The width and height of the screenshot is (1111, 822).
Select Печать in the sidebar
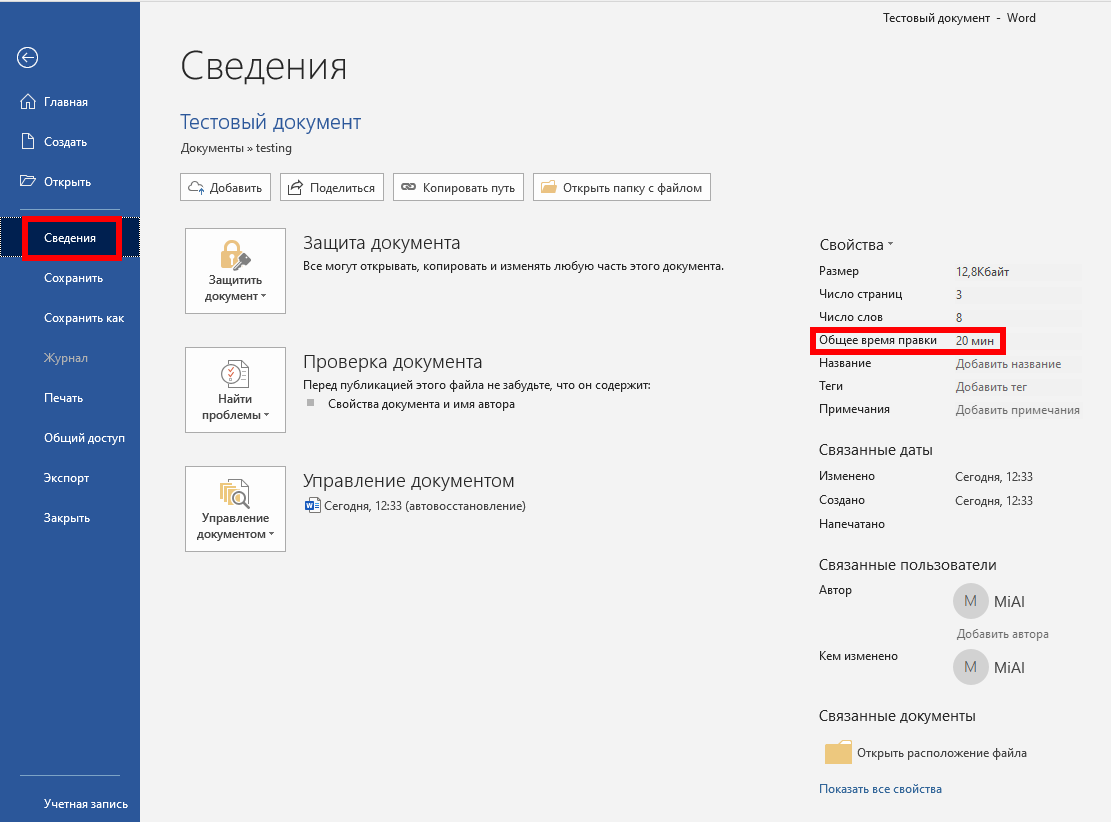(63, 398)
